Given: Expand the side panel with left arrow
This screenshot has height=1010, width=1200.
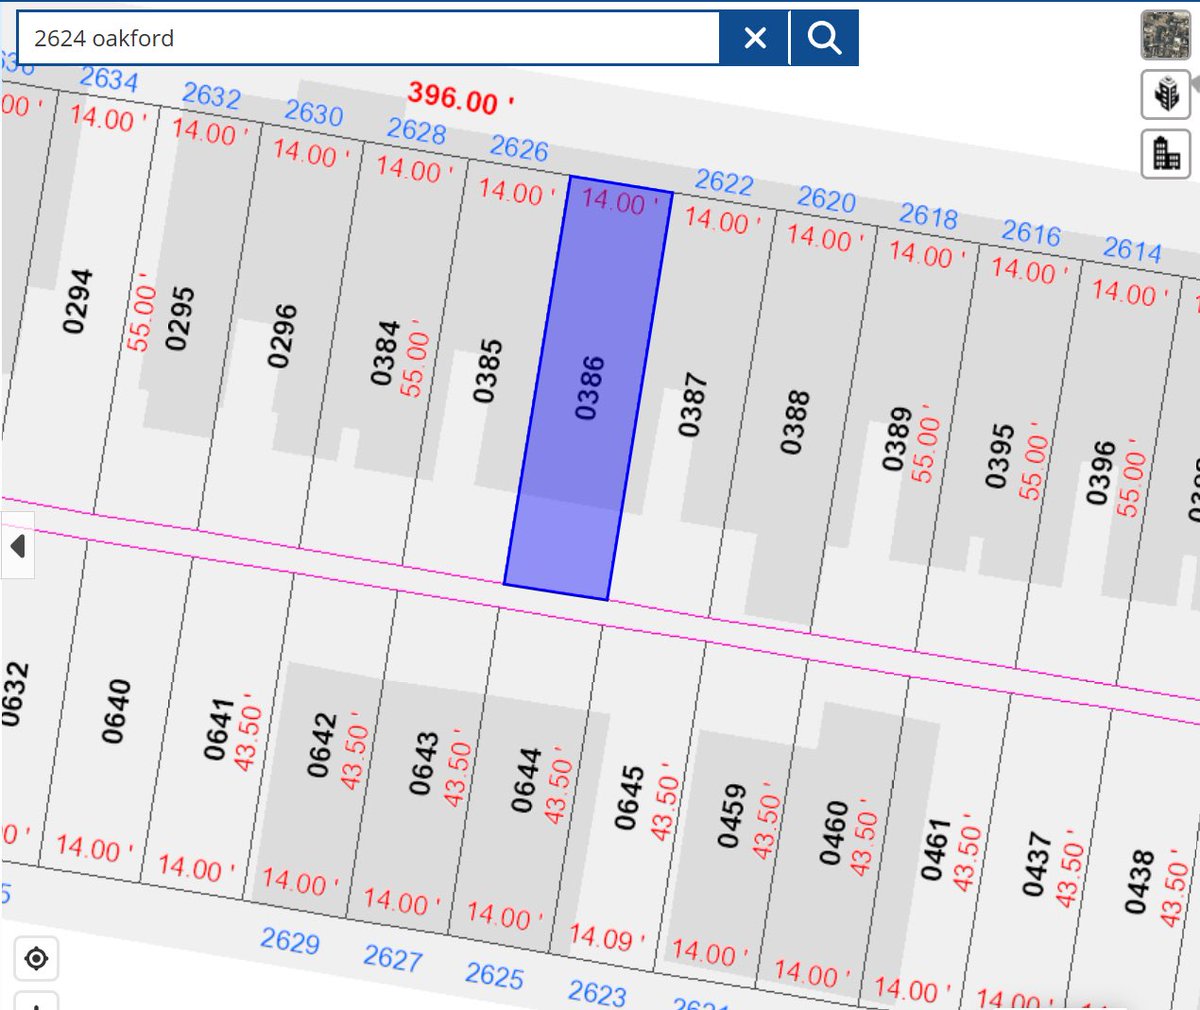Looking at the screenshot, I should [x=17, y=546].
